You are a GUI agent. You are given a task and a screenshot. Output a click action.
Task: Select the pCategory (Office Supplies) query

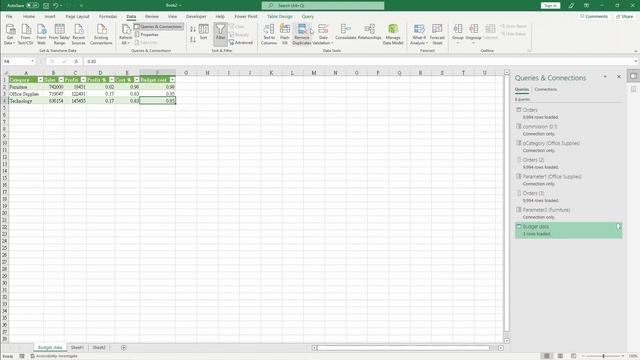(x=568, y=147)
